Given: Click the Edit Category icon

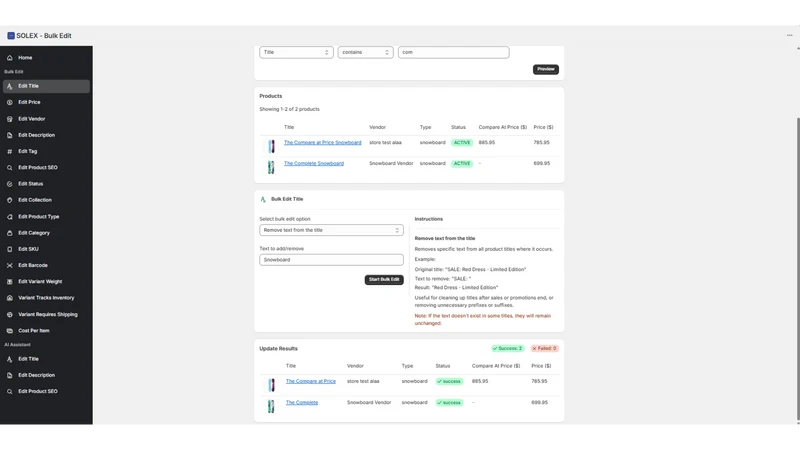Looking at the screenshot, I should coord(10,233).
